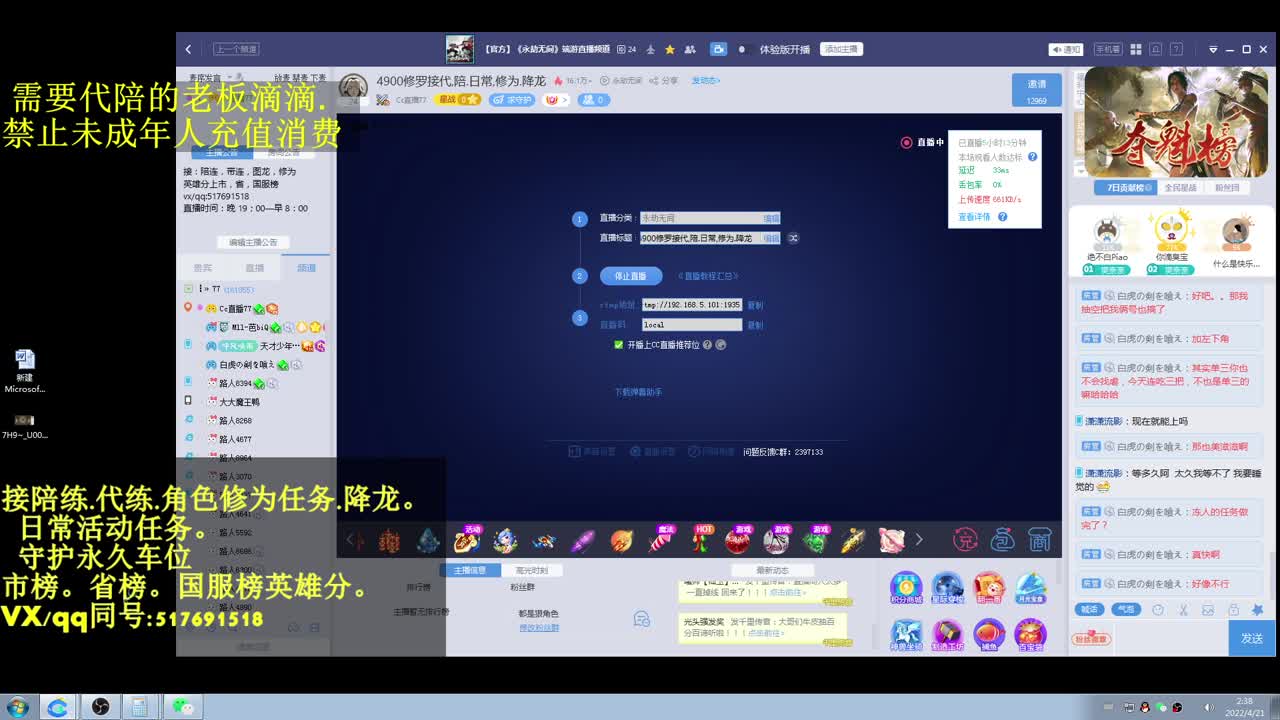Open the 直播教程汇总 link
1280x720 pixels.
708,276
